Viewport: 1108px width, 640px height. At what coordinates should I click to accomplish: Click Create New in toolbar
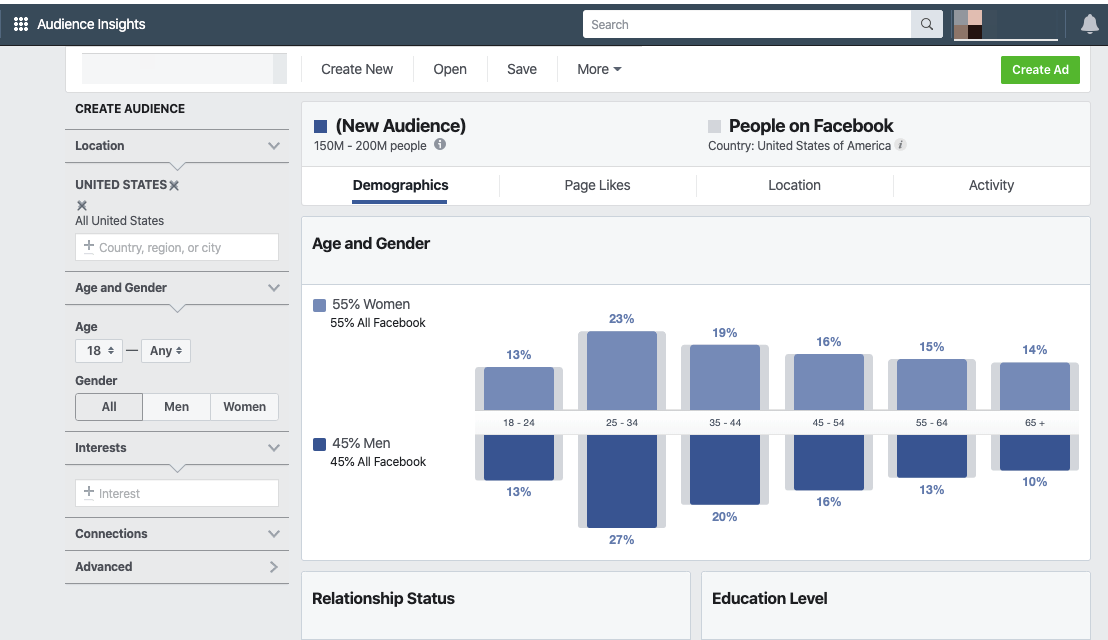[357, 69]
